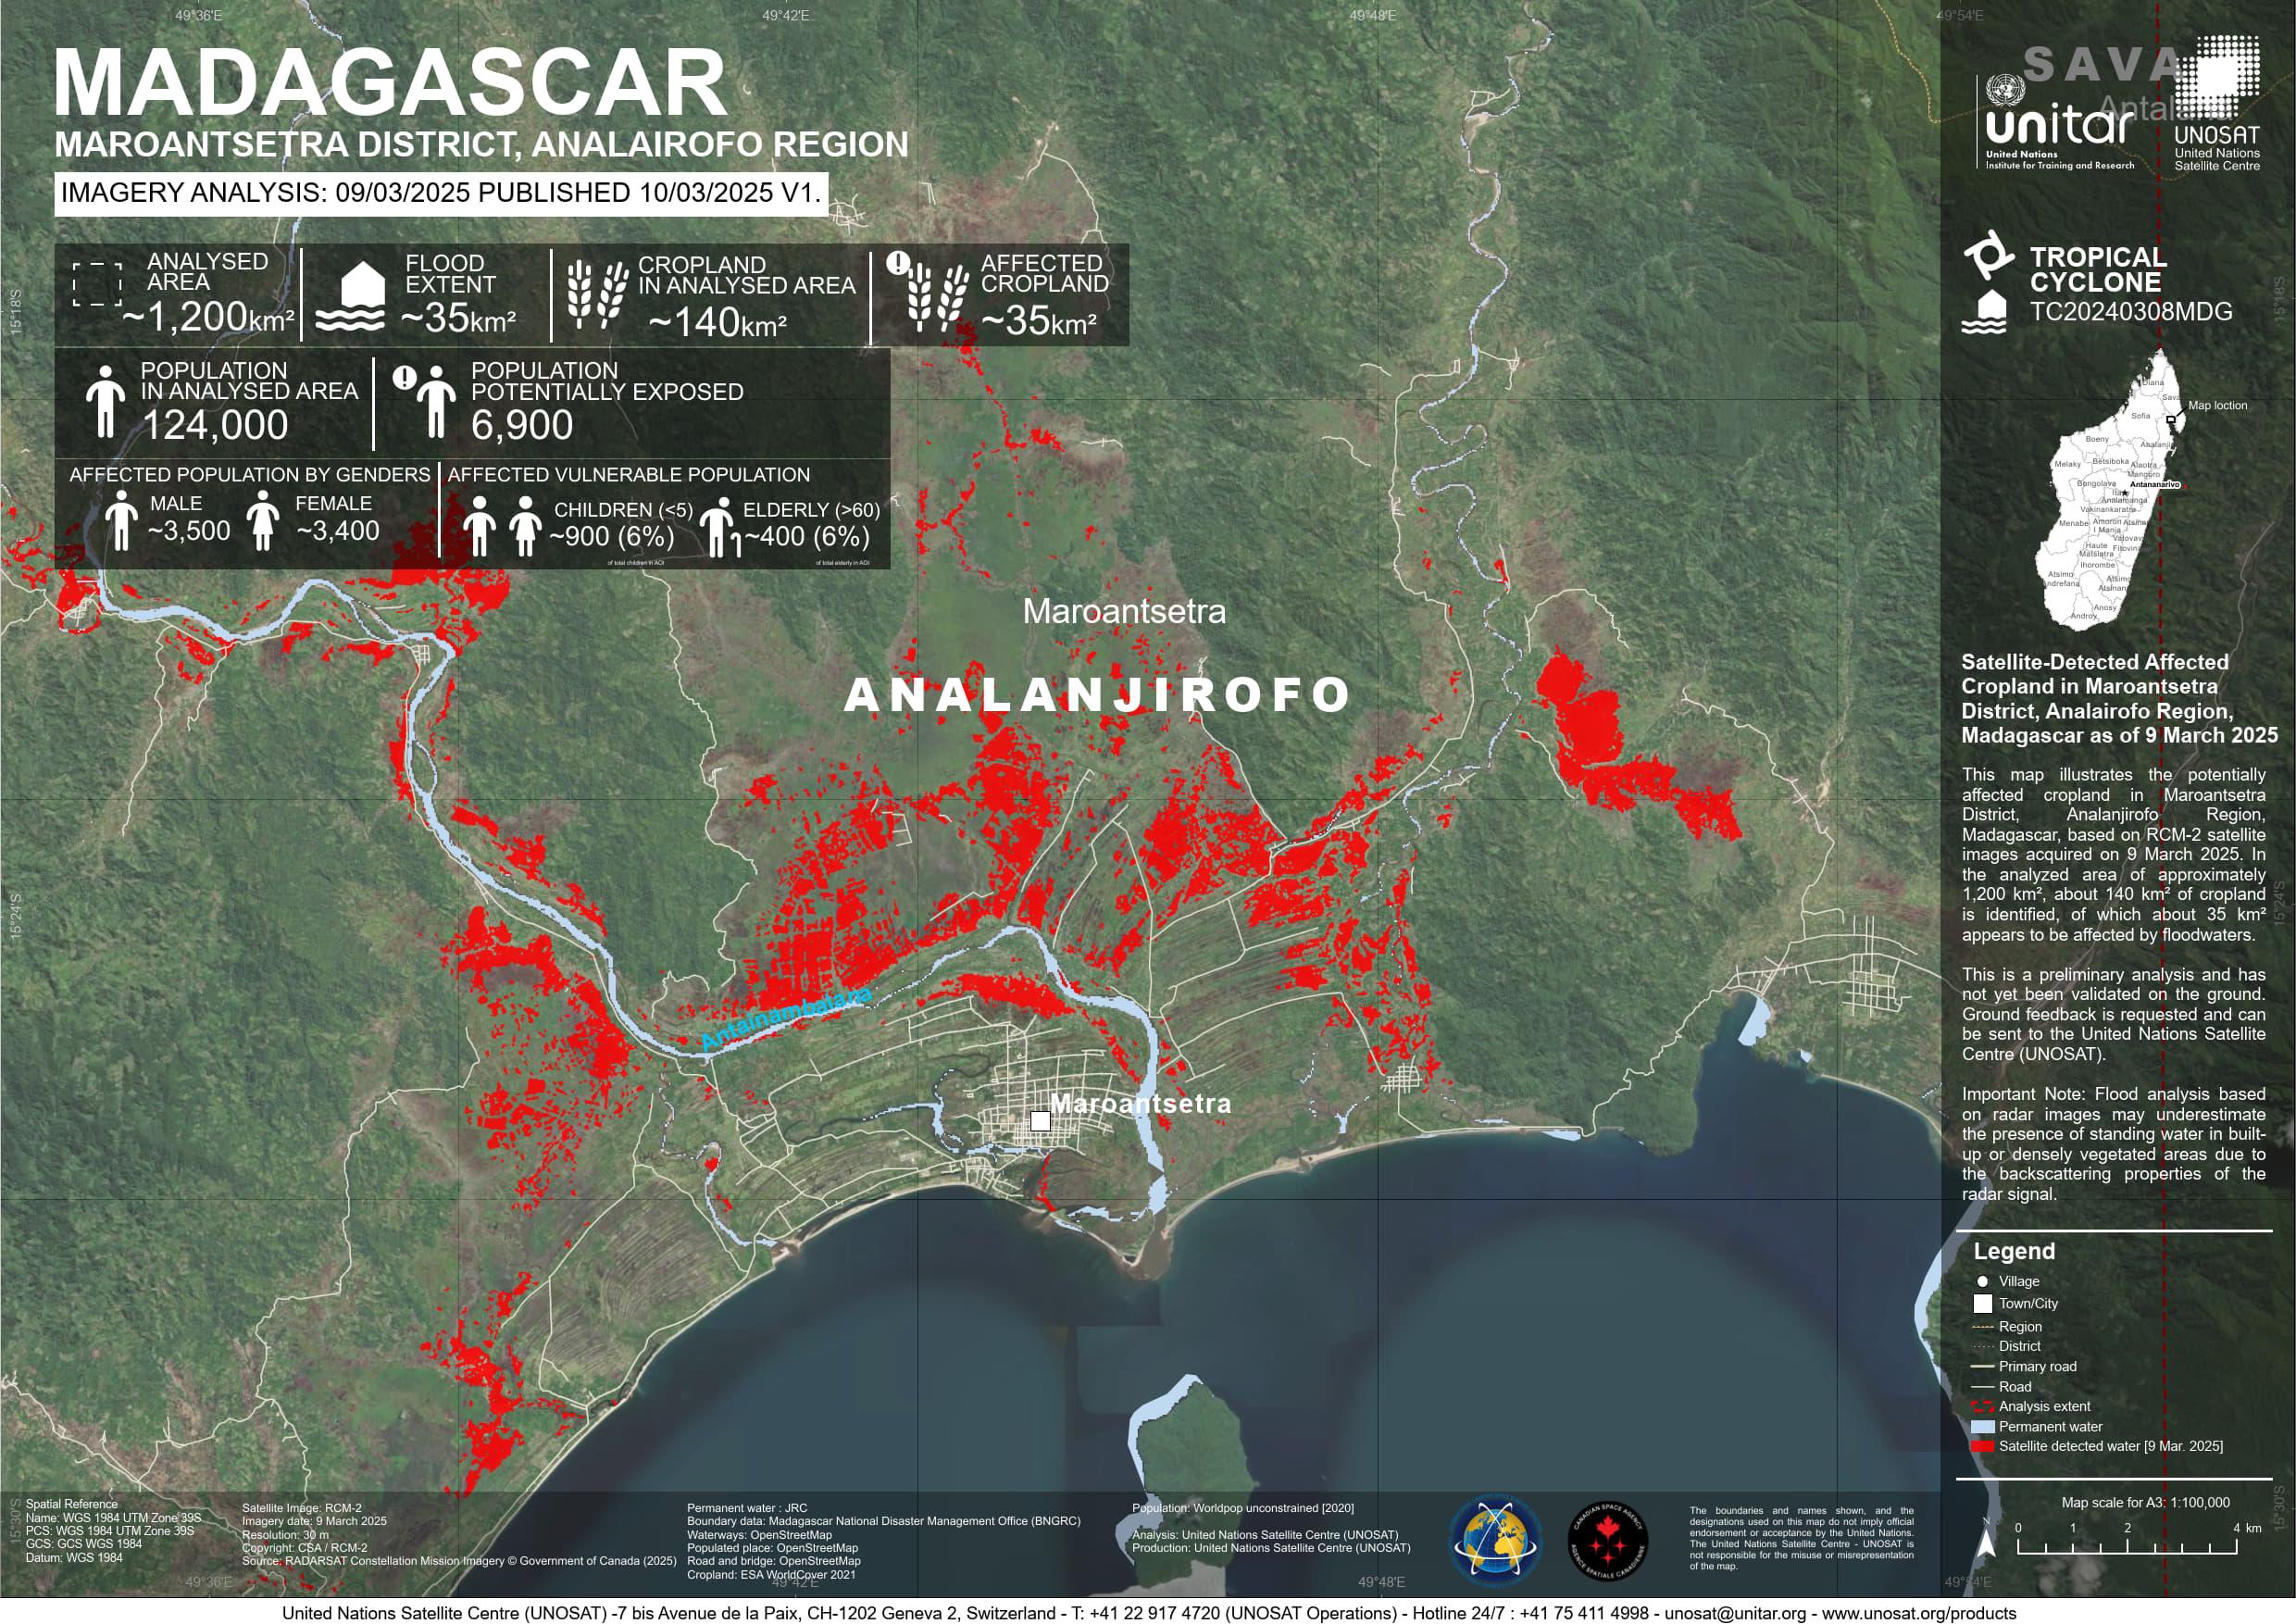The image size is (2296, 1624).
Task: Click the red satellite detected water swatch
Action: [1982, 1446]
